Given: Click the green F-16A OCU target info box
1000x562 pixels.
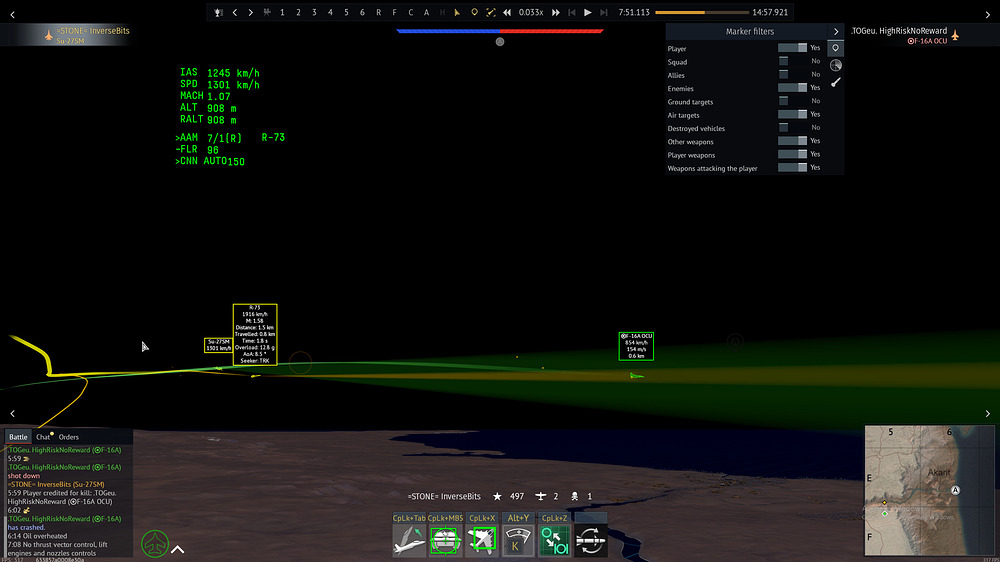Looking at the screenshot, I should pos(636,346).
